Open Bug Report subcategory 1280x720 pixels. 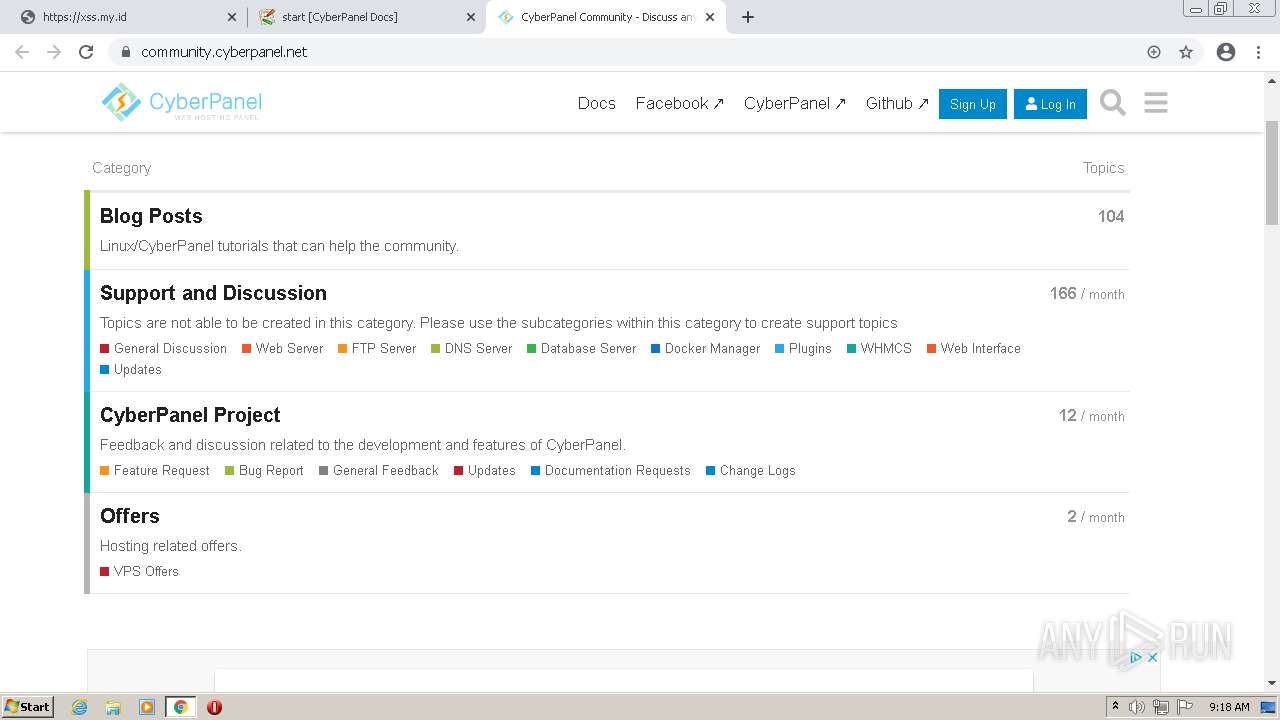coord(264,470)
